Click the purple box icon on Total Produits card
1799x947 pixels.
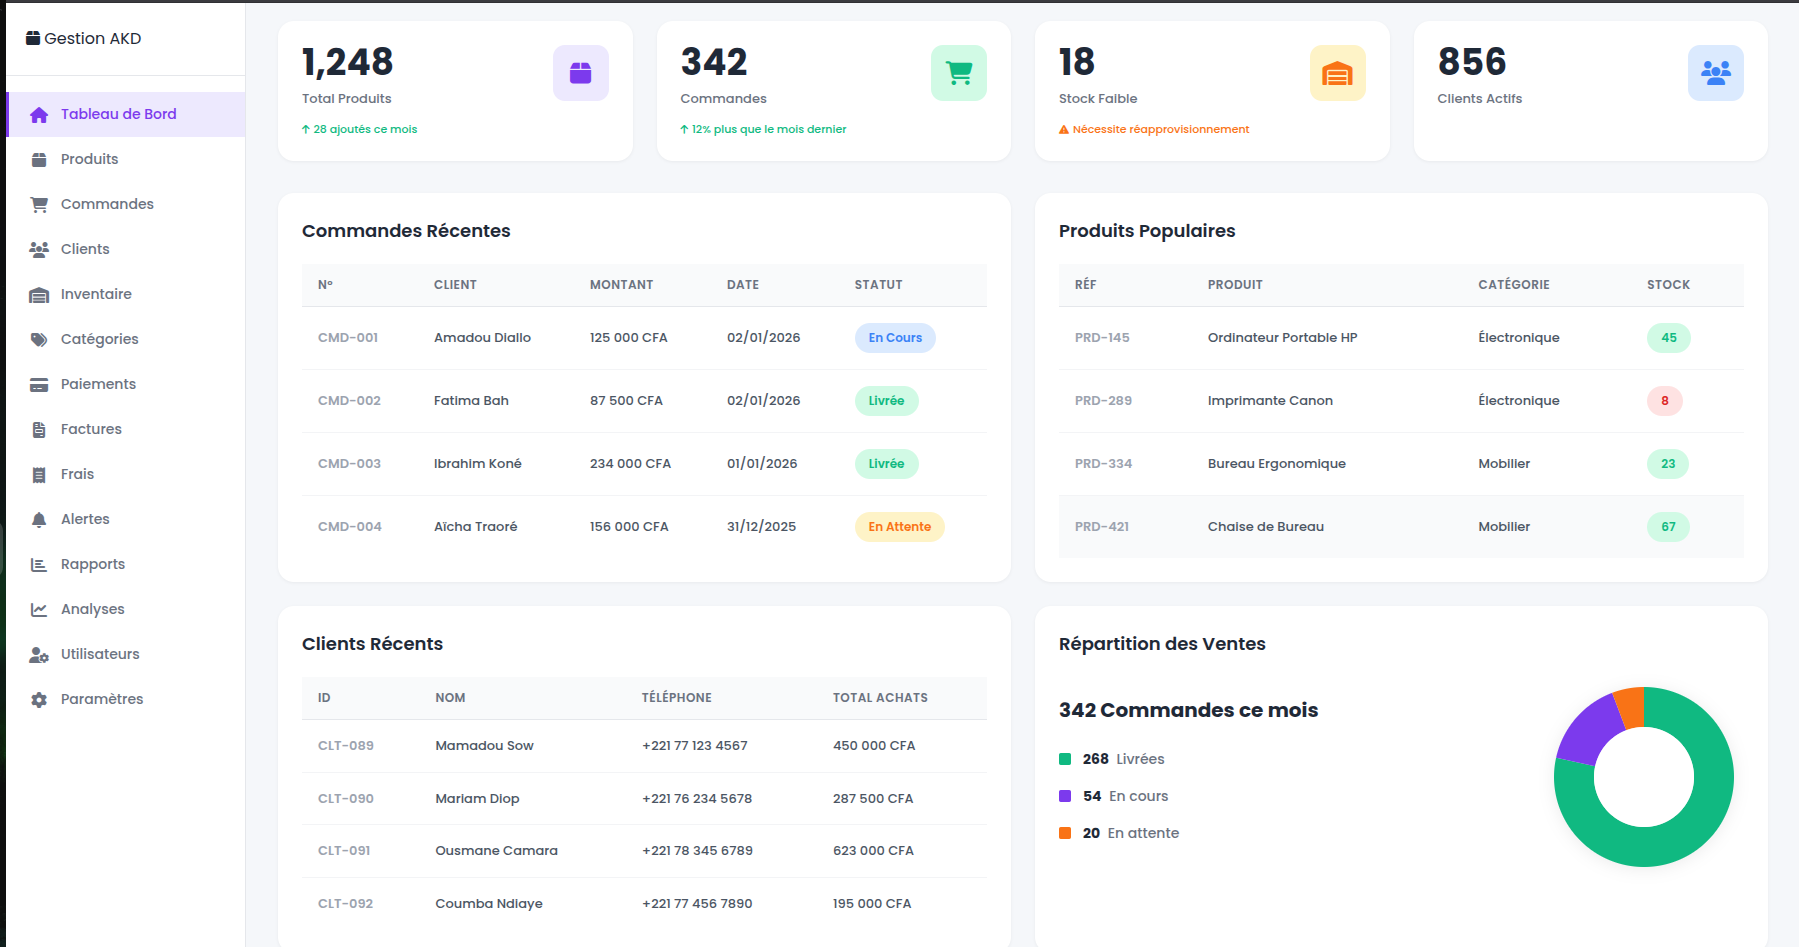point(580,73)
